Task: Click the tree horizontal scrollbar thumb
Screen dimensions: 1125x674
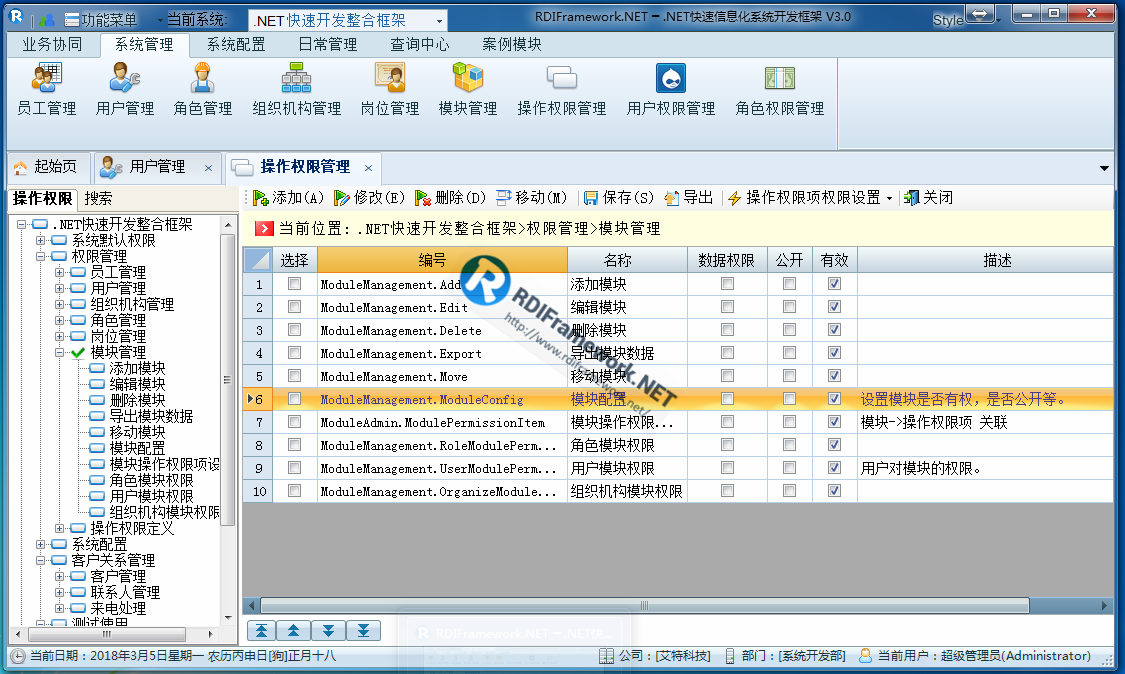Action: click(107, 634)
